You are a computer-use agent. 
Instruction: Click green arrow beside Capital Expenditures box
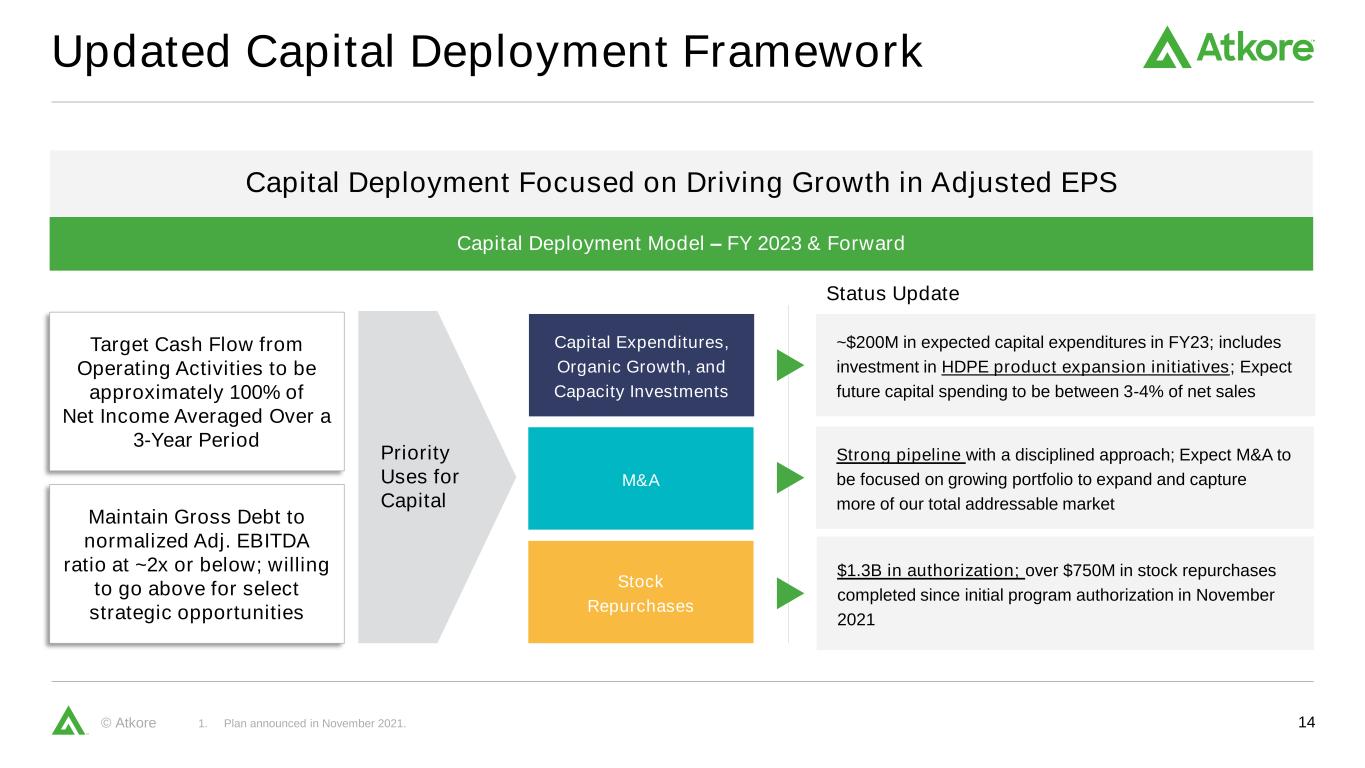(x=790, y=365)
